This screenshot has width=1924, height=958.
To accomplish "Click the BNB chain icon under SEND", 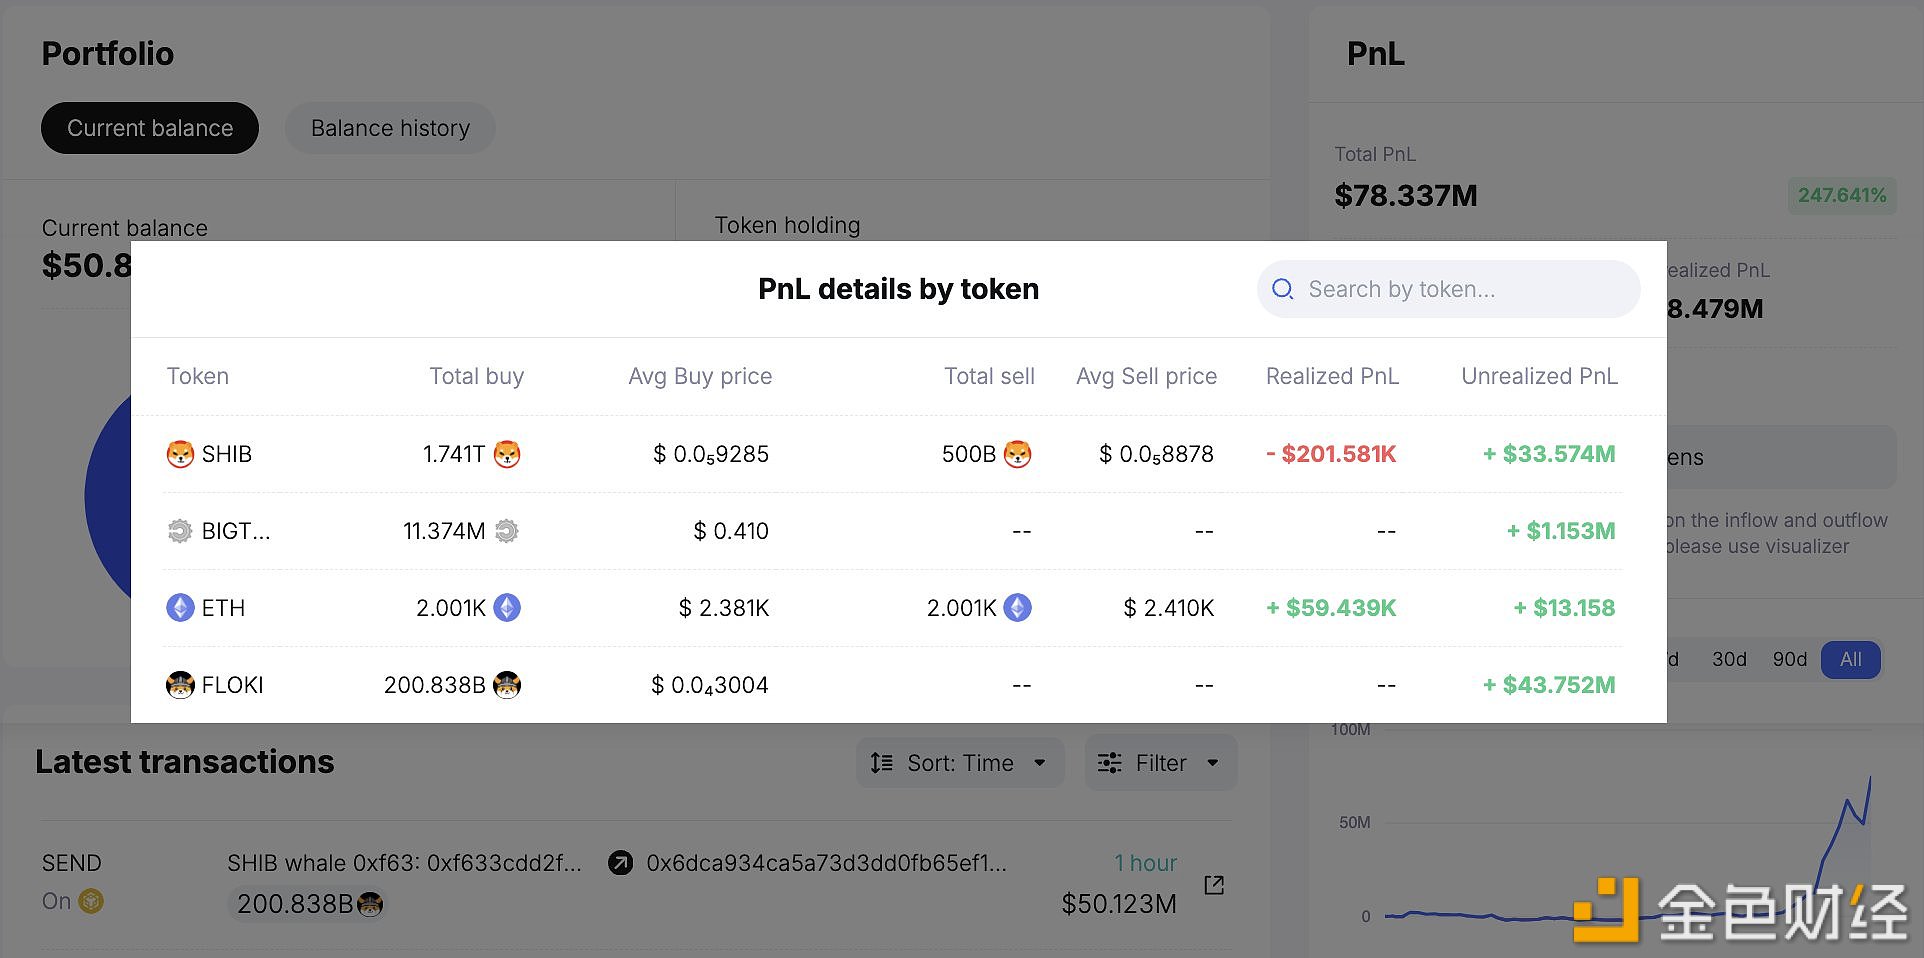I will (x=91, y=901).
